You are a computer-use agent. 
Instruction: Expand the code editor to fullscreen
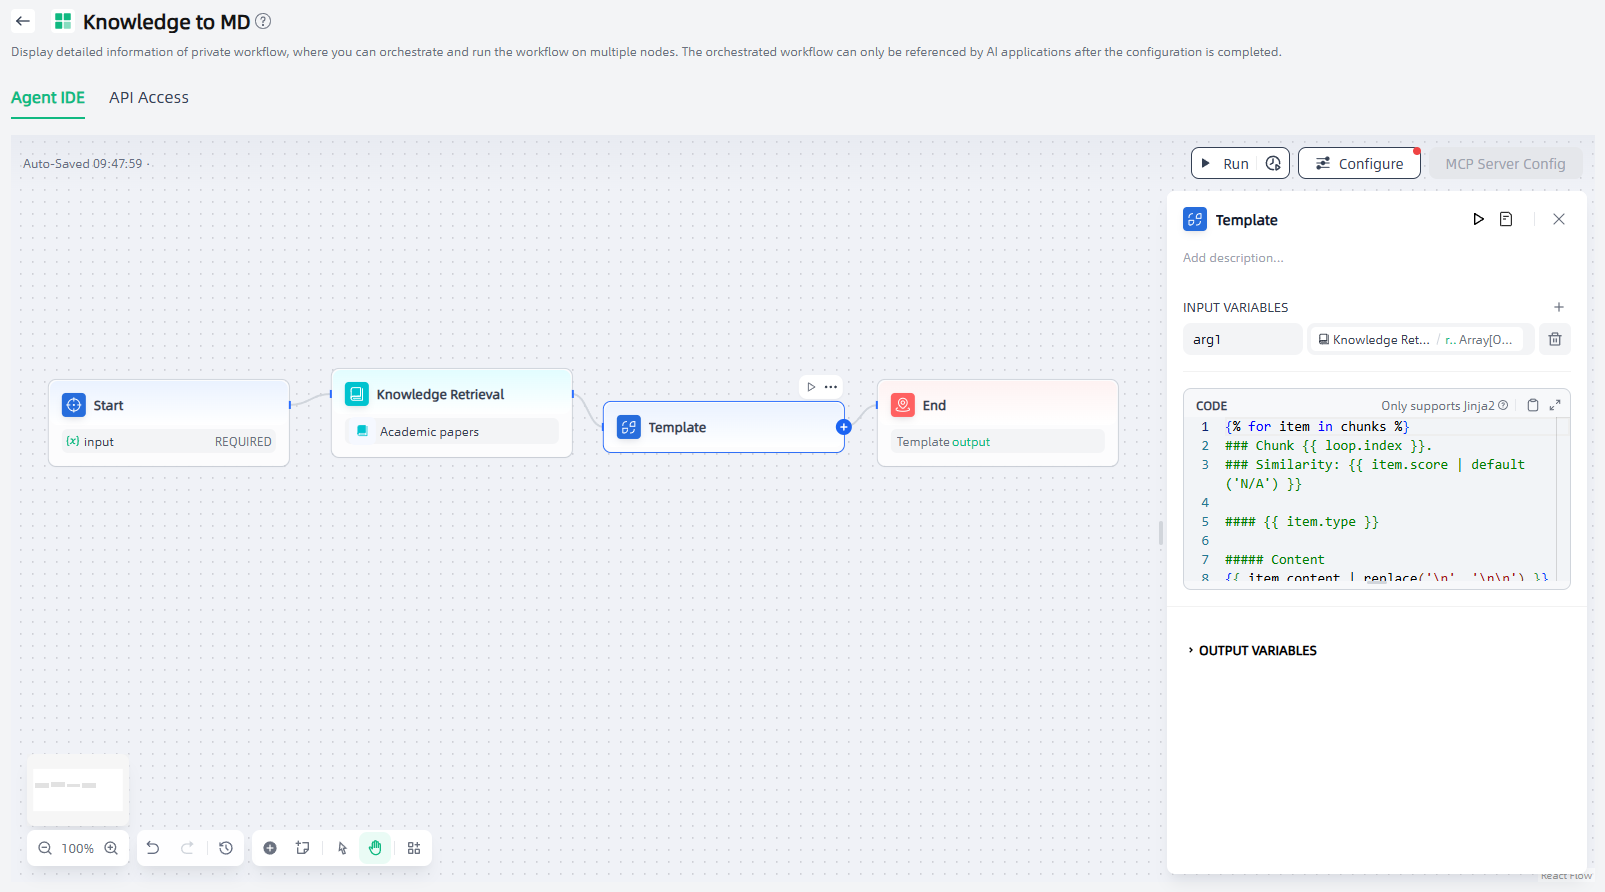click(1555, 405)
